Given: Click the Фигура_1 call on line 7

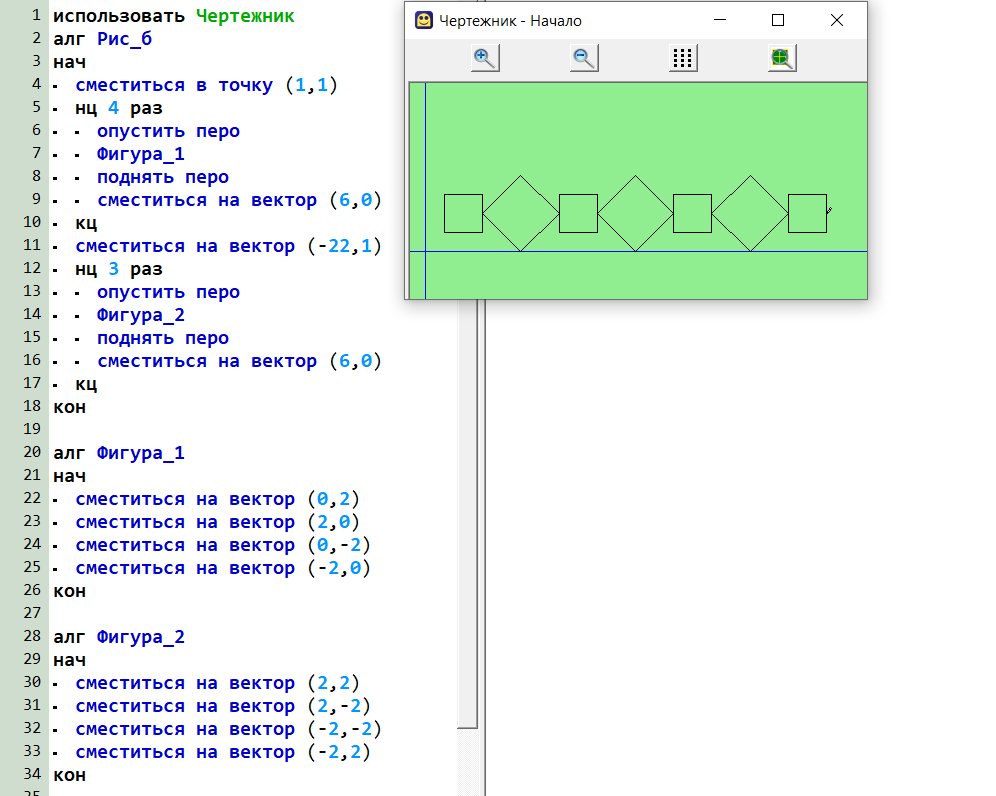Looking at the screenshot, I should tap(140, 154).
